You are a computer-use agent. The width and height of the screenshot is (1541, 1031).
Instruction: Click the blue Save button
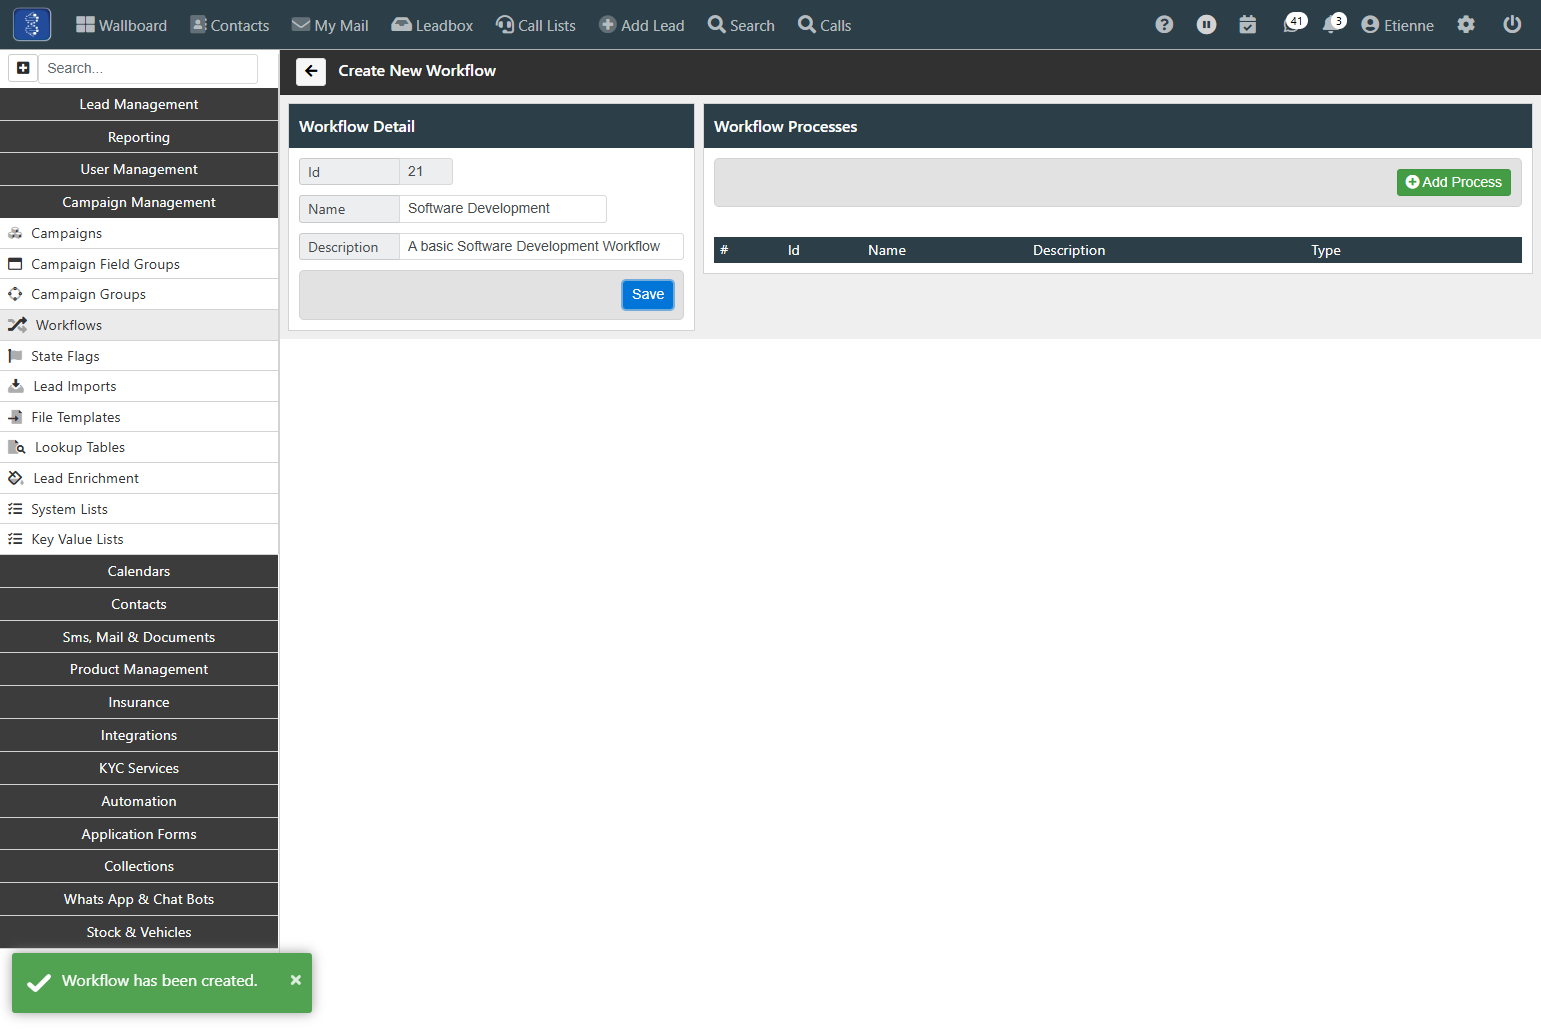(x=648, y=294)
